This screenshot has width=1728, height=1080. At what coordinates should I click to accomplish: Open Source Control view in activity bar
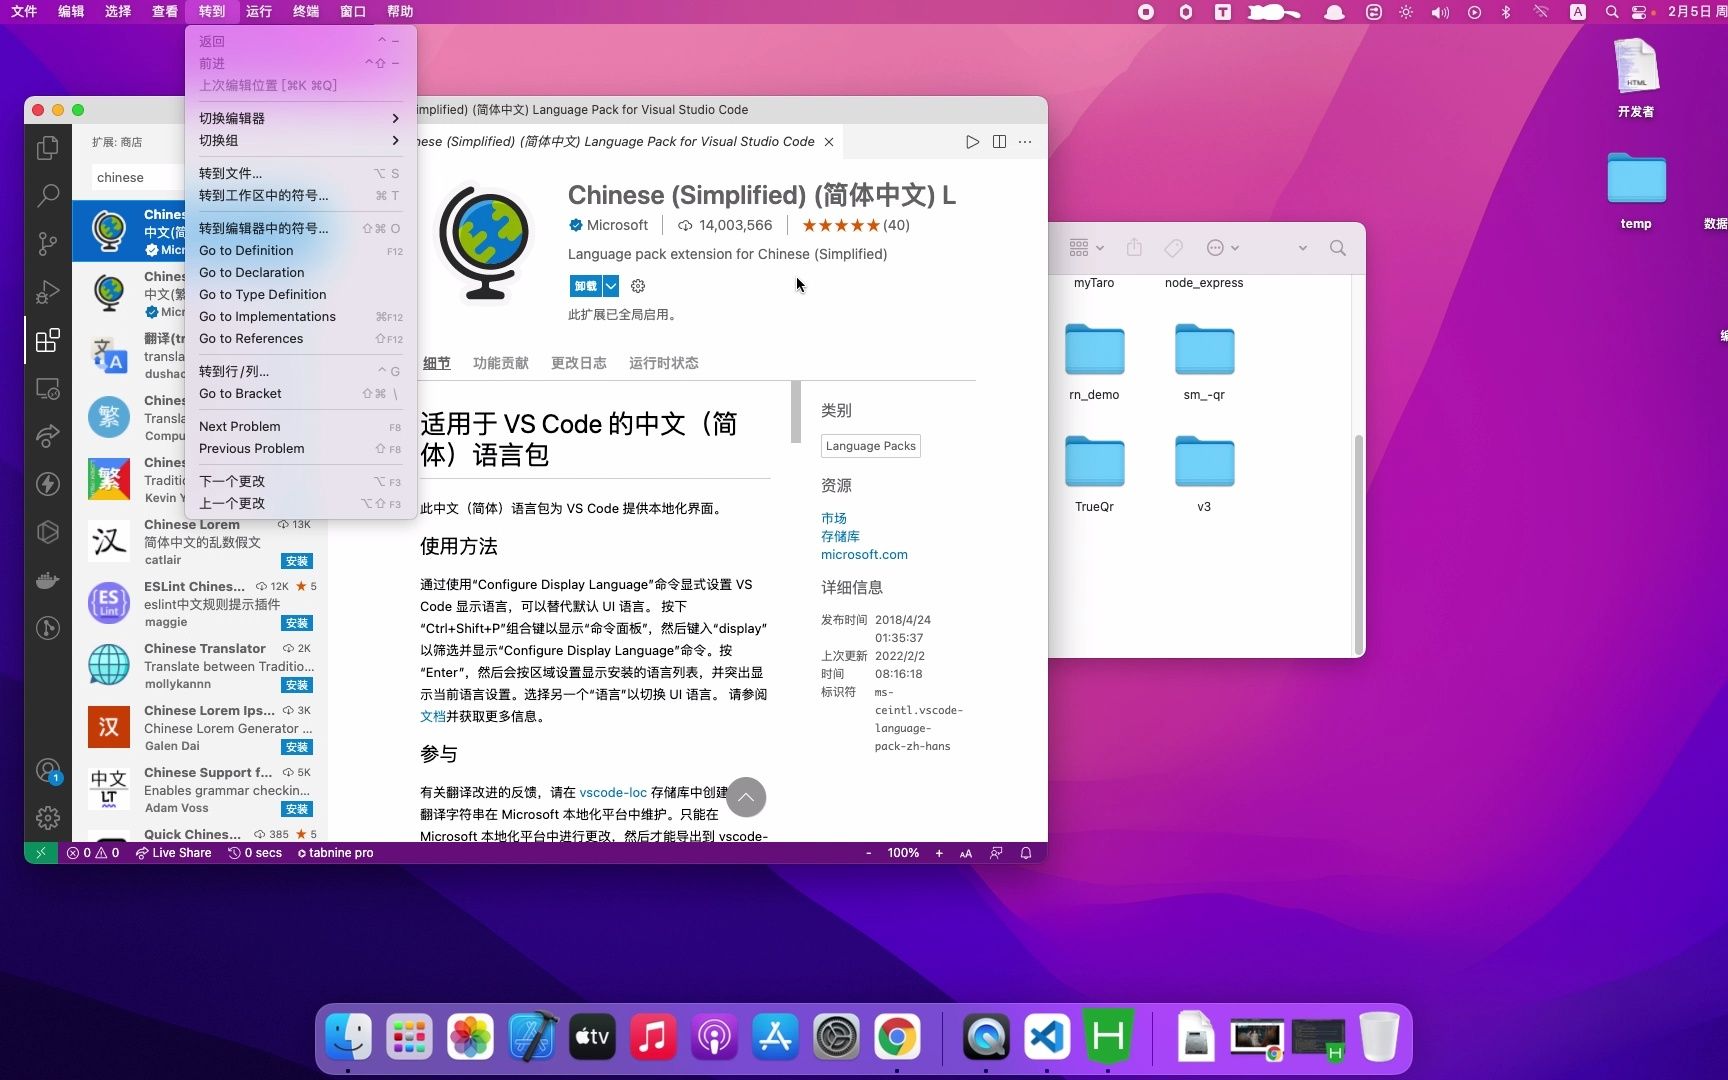point(47,243)
